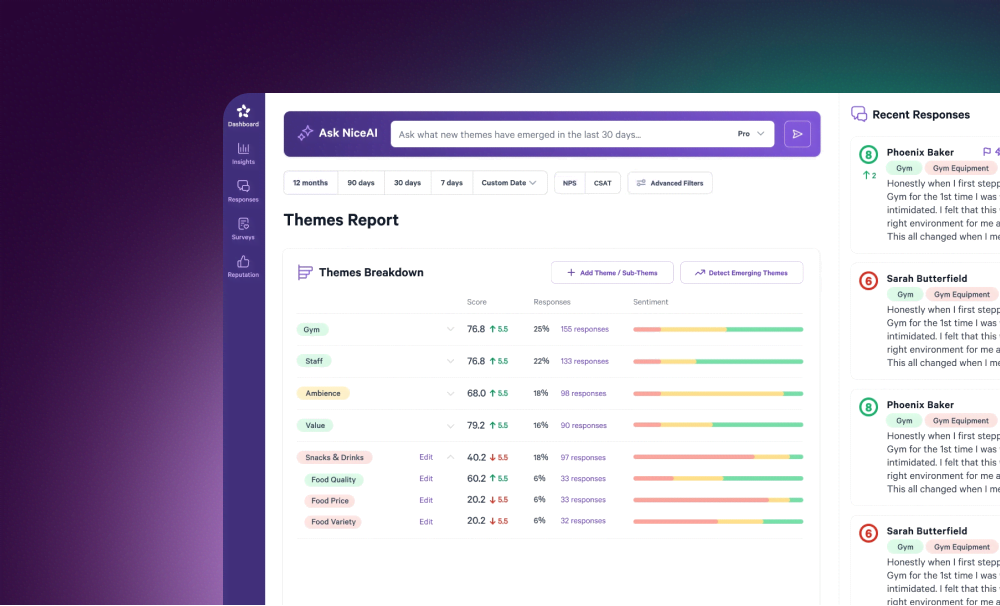This screenshot has height=606, width=1000.
Task: Open the Pro model dropdown
Action: coord(751,134)
